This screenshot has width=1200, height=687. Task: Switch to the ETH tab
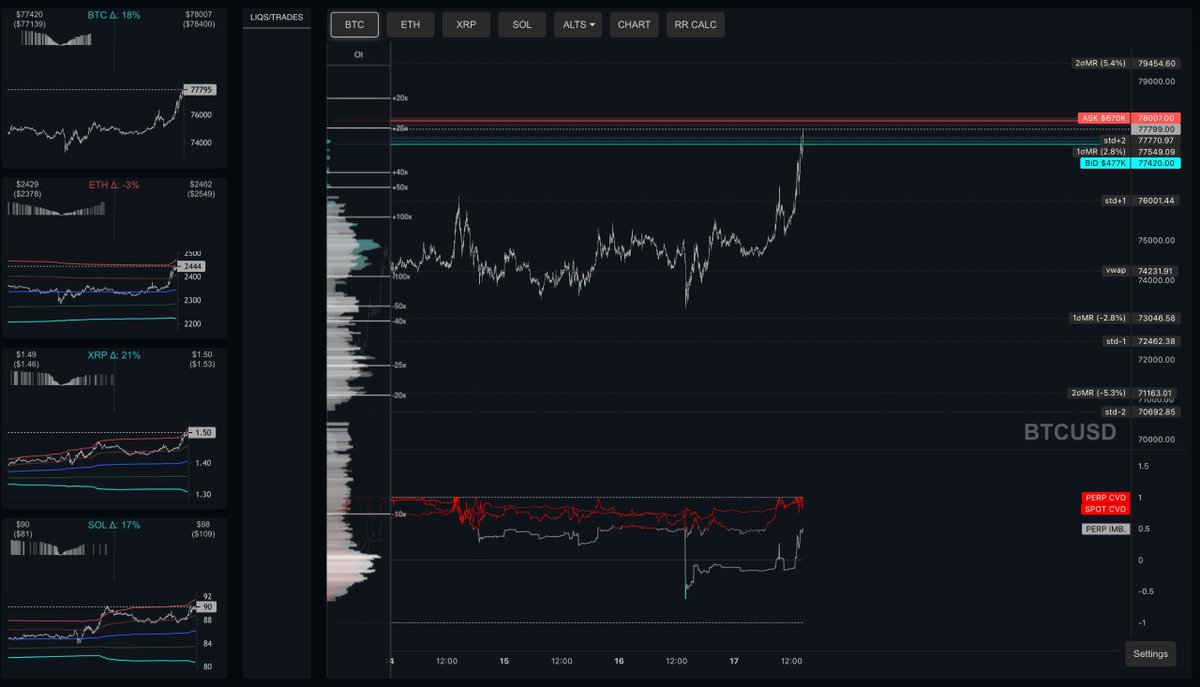point(410,25)
